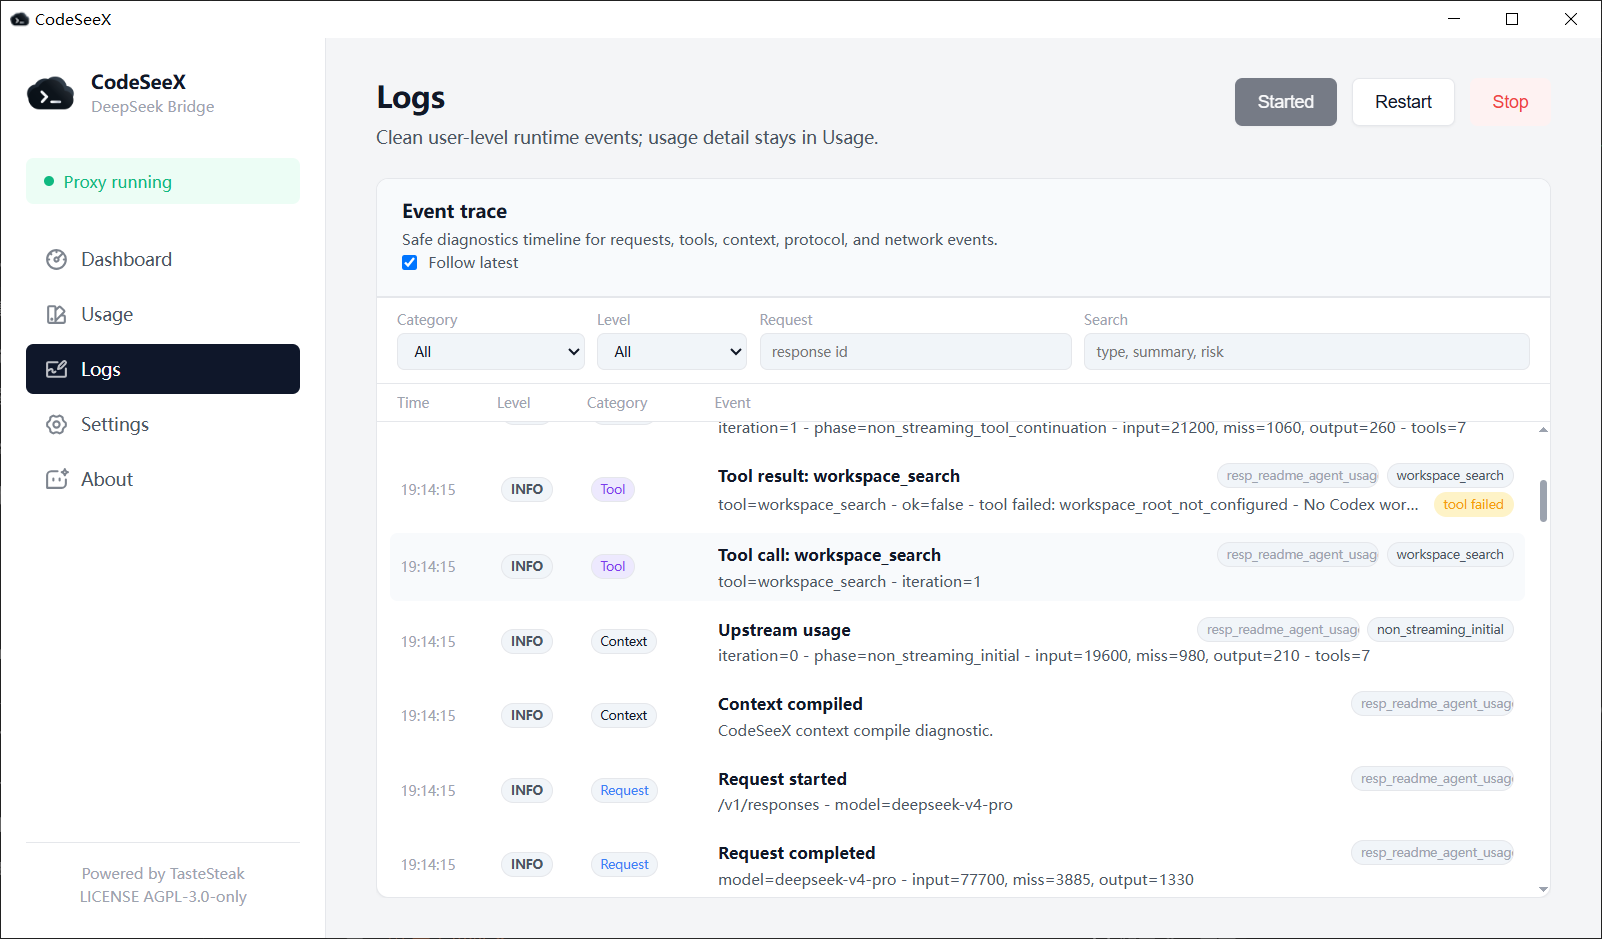This screenshot has height=939, width=1602.
Task: Click INFO level badge on Request completed row
Action: 527,864
